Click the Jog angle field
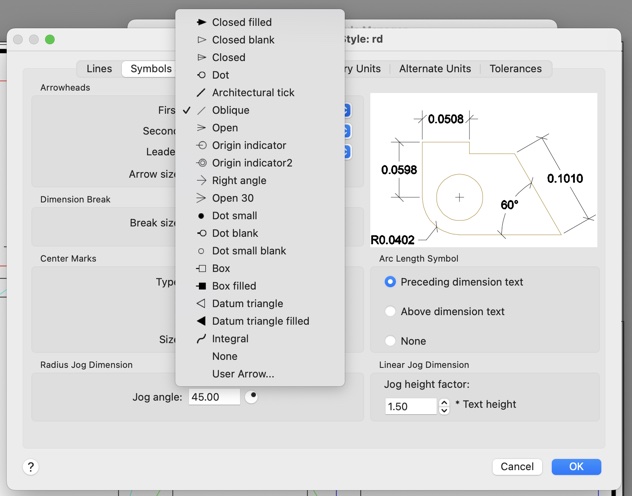 click(214, 397)
